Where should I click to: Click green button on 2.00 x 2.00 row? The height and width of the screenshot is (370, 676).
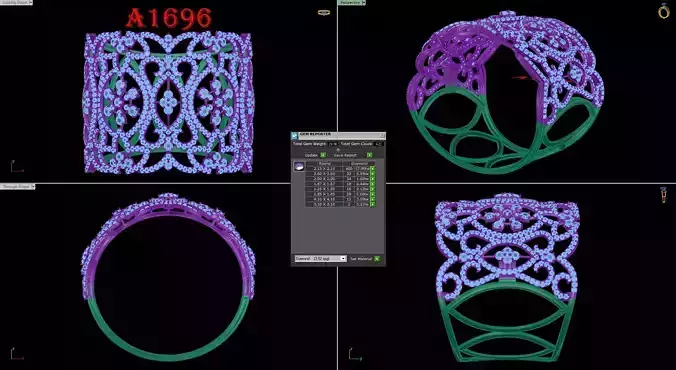pos(372,179)
